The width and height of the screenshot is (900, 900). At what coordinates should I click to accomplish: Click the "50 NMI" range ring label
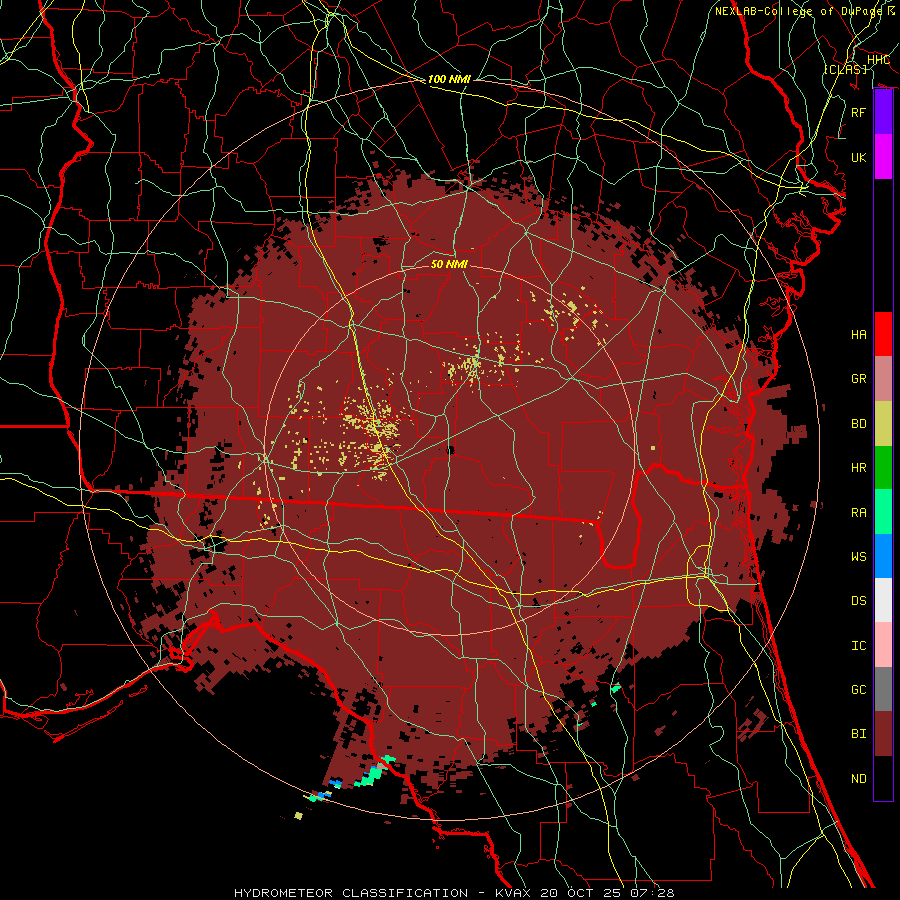click(x=449, y=264)
